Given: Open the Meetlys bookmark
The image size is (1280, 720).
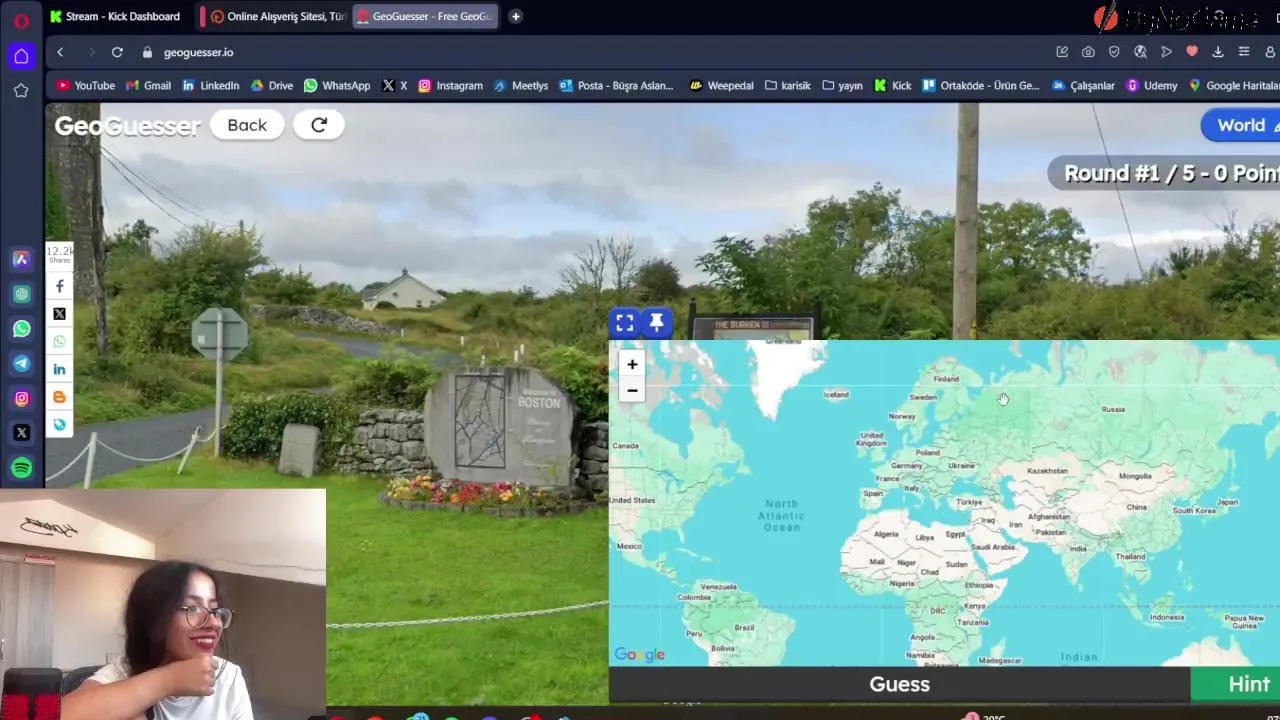Looking at the screenshot, I should [520, 86].
